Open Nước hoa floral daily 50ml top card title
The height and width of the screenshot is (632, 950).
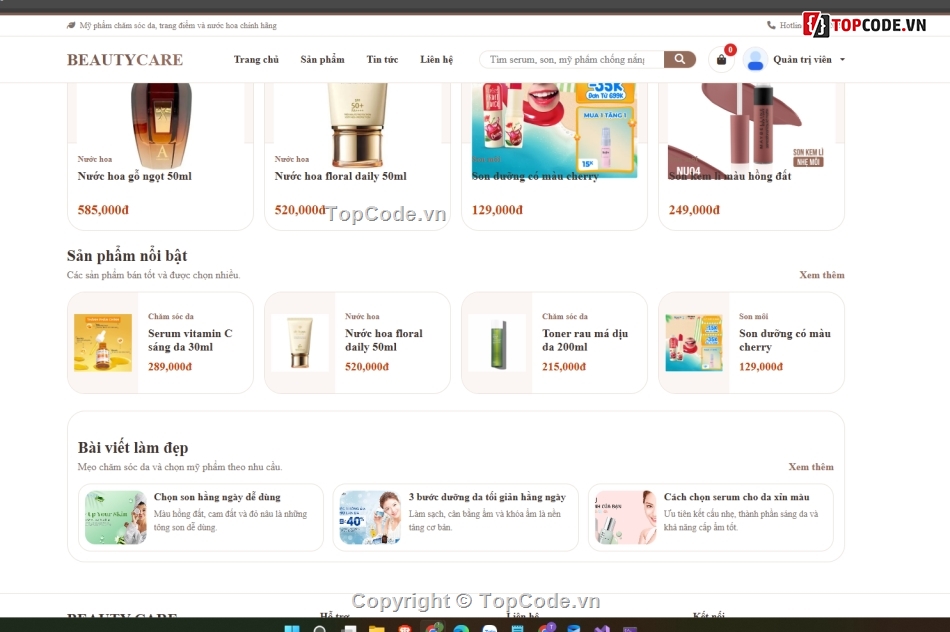340,176
